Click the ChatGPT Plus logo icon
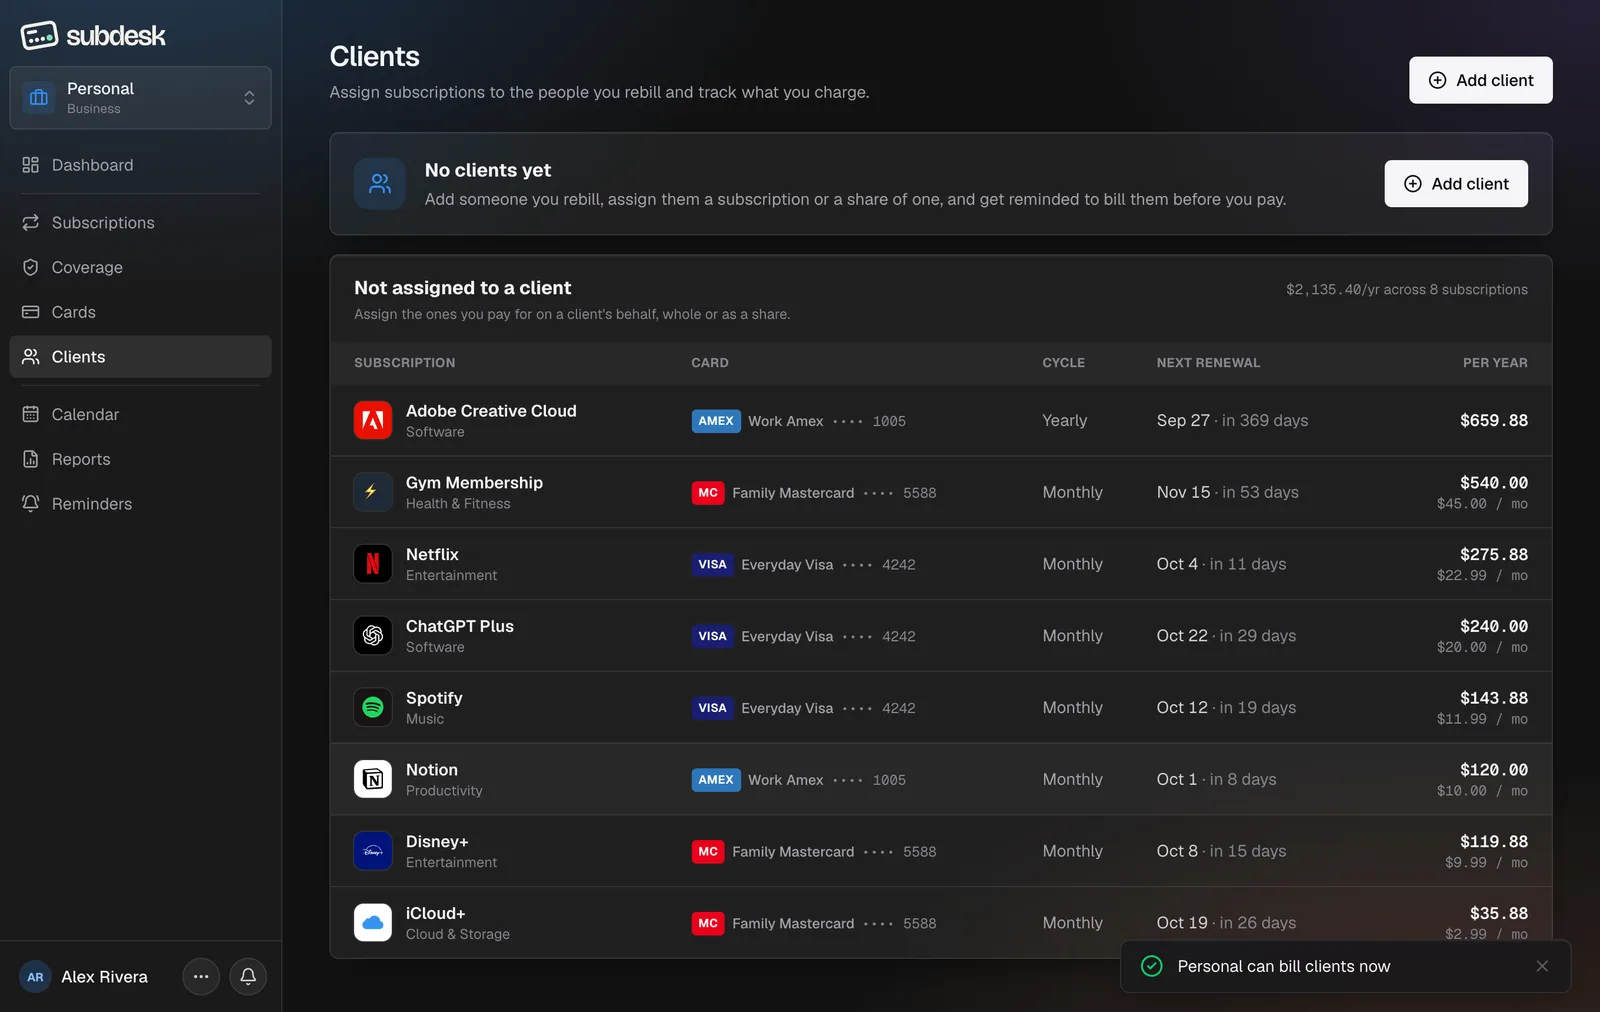 click(373, 636)
